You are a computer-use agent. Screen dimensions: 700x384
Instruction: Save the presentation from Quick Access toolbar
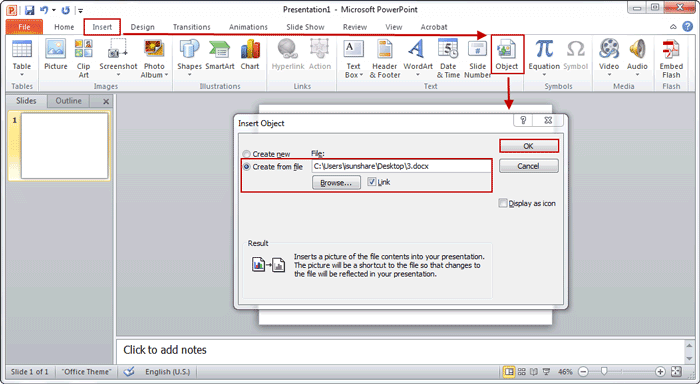[29, 10]
